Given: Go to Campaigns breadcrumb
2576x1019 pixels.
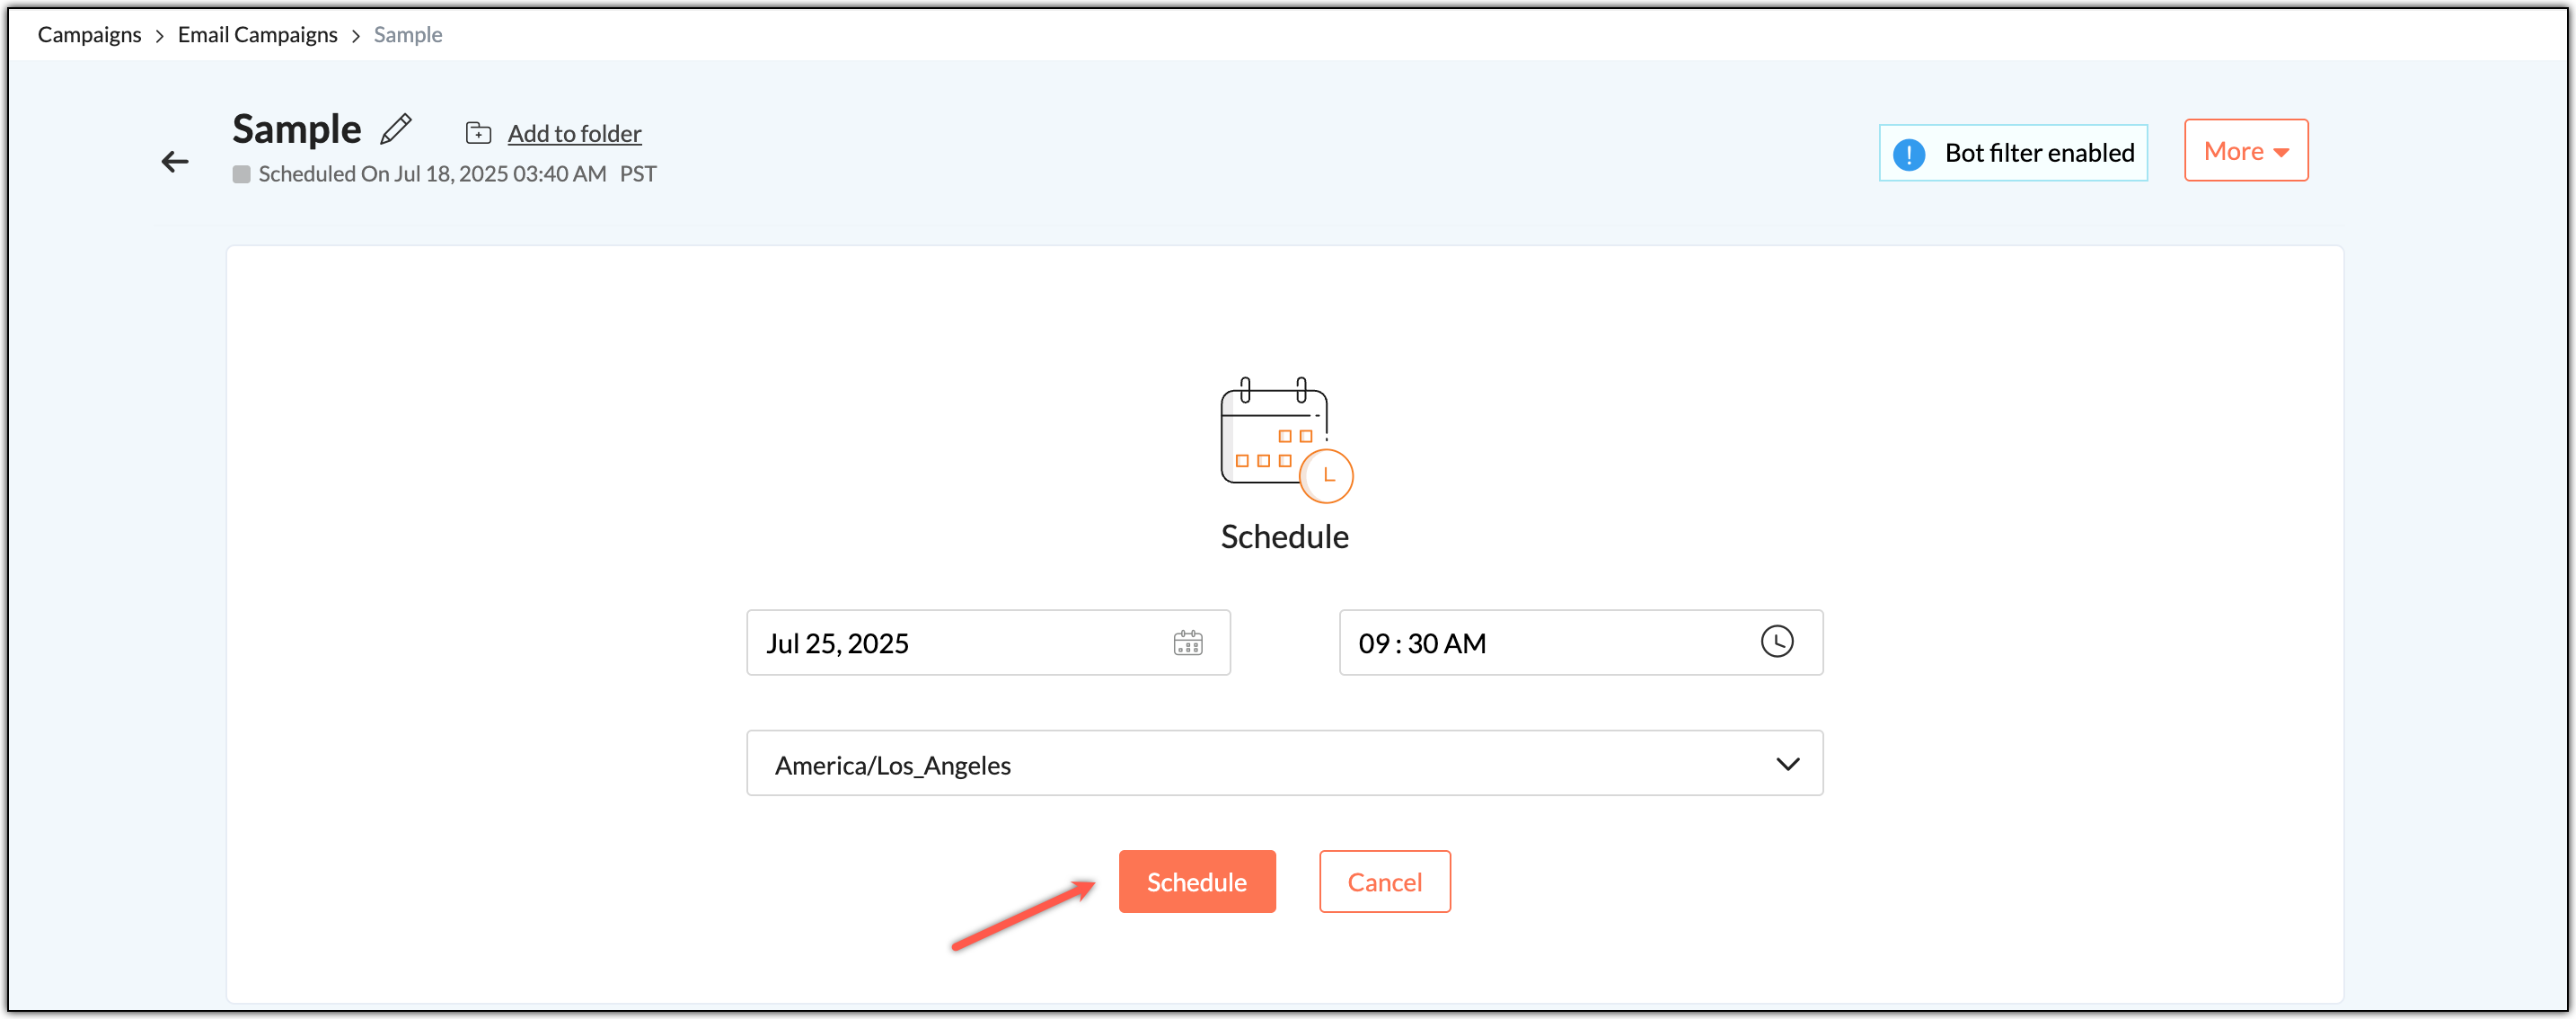Looking at the screenshot, I should tap(89, 35).
